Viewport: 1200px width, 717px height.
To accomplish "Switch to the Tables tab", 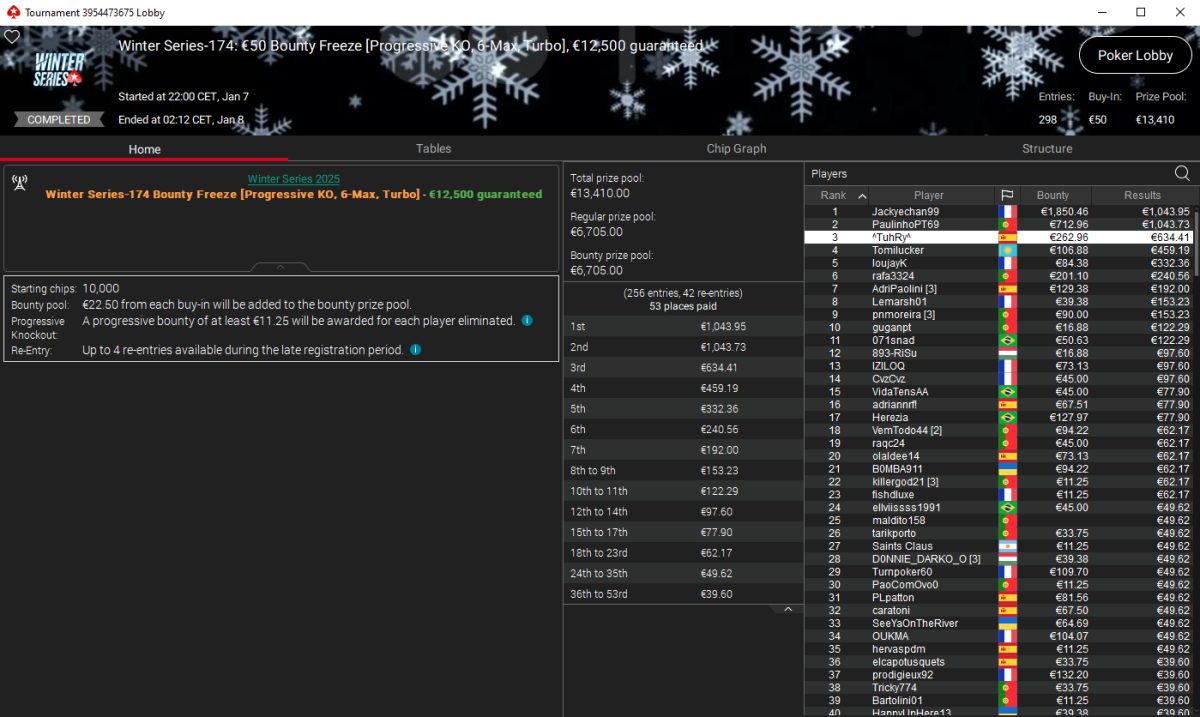I will click(x=433, y=149).
